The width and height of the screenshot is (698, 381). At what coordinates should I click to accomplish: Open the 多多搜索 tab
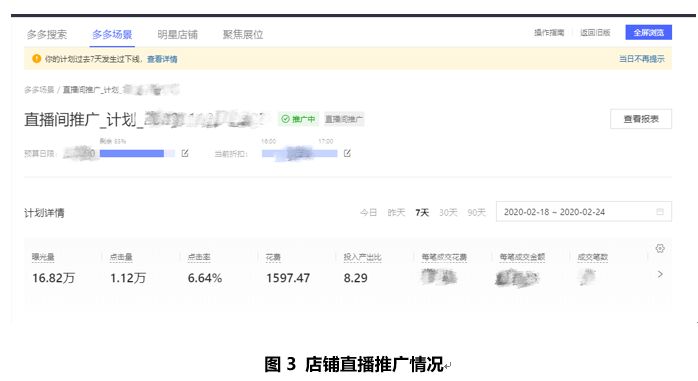point(47,34)
